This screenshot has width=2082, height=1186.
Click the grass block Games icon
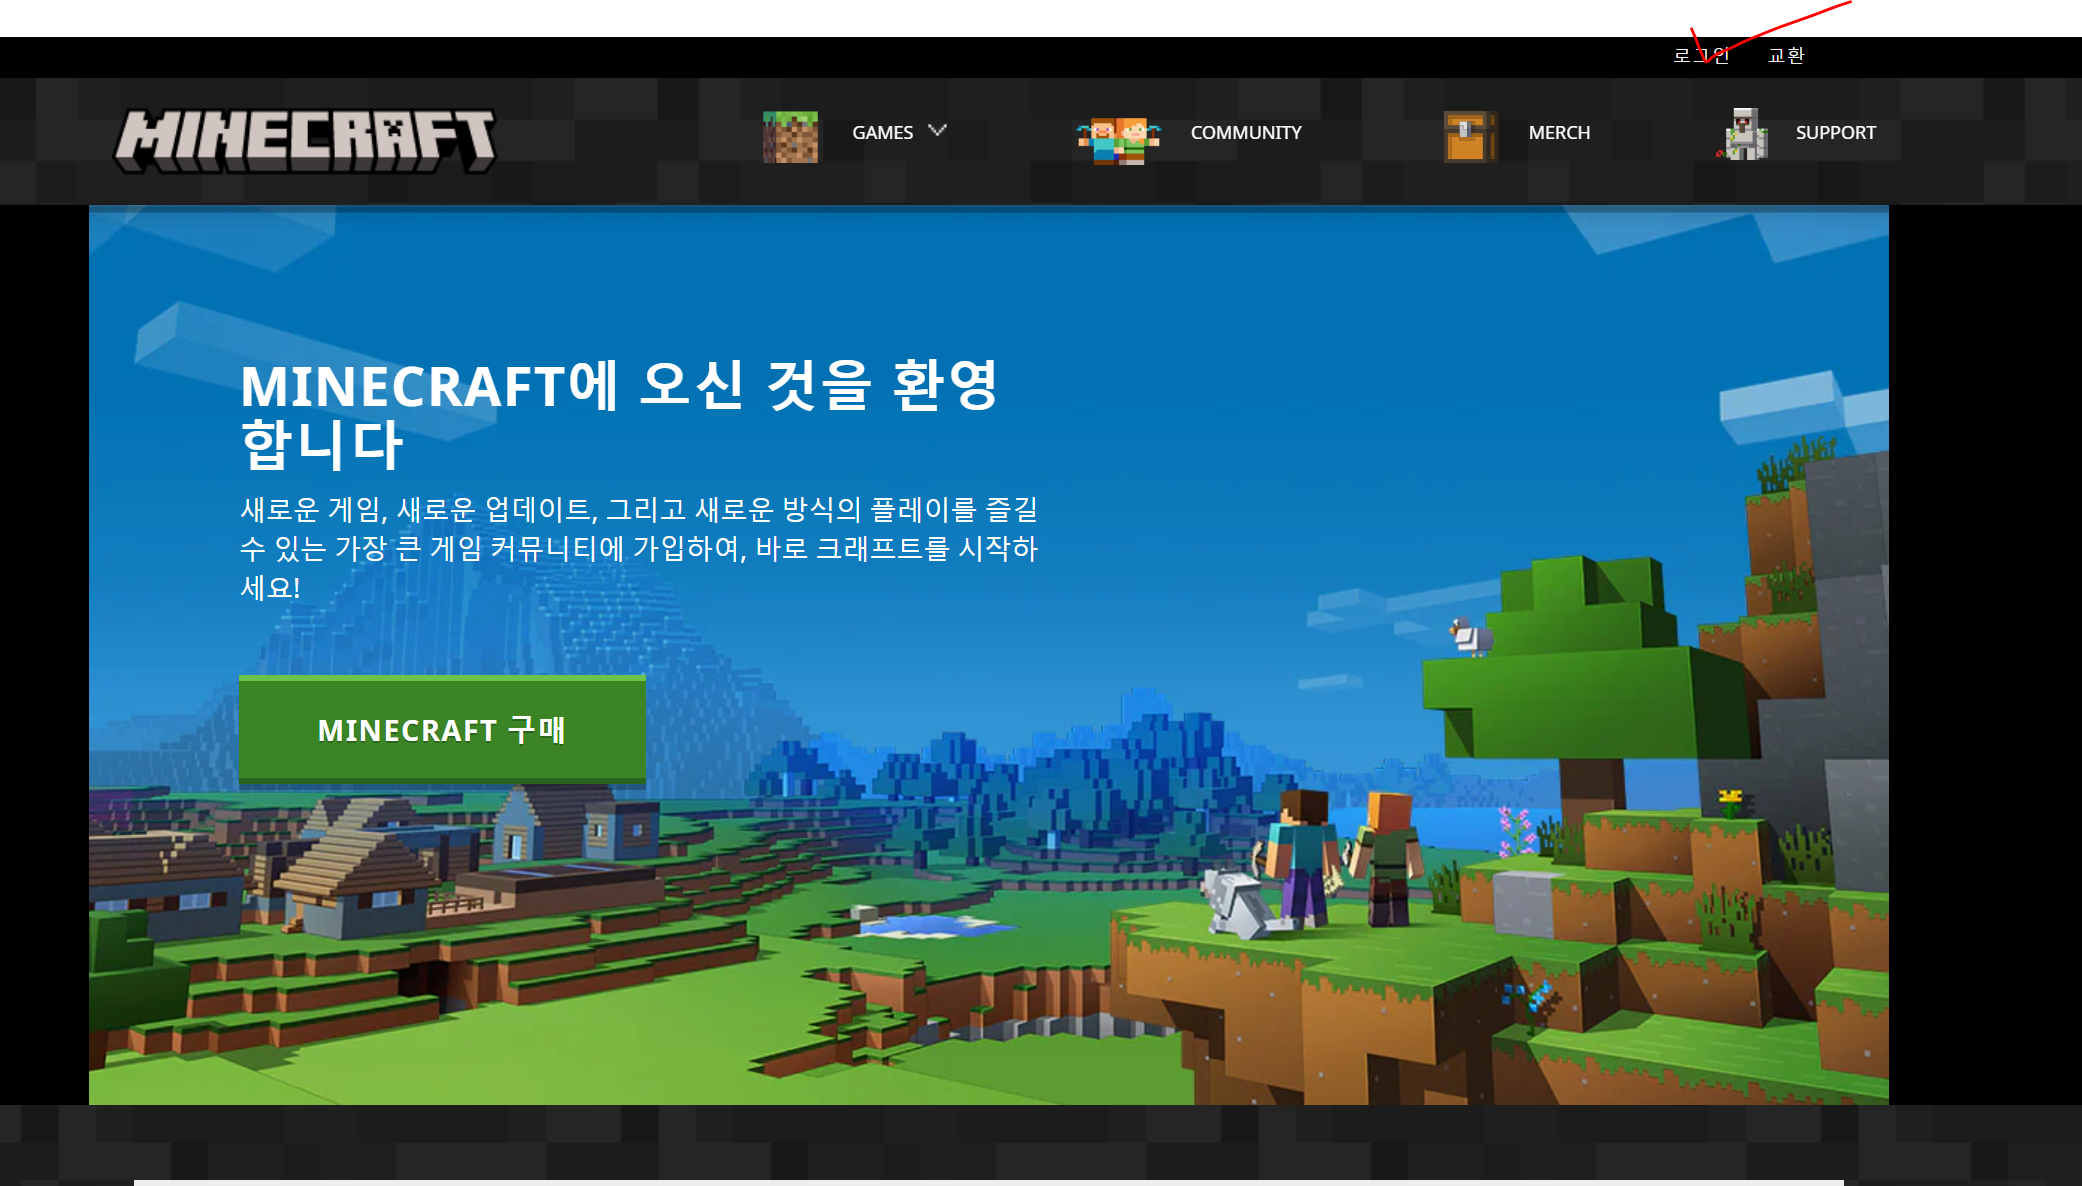pos(790,136)
